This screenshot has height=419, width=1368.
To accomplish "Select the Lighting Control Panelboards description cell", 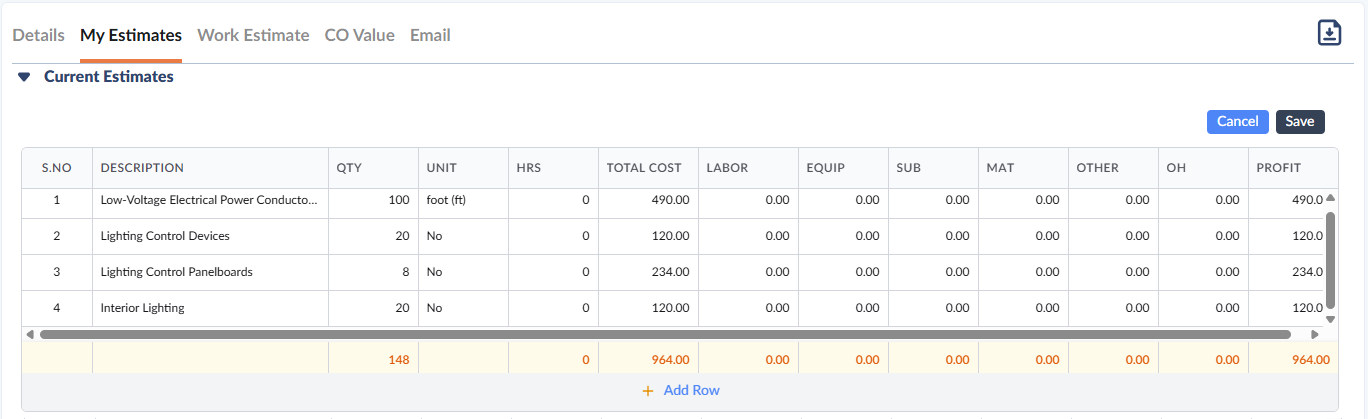I will click(210, 272).
